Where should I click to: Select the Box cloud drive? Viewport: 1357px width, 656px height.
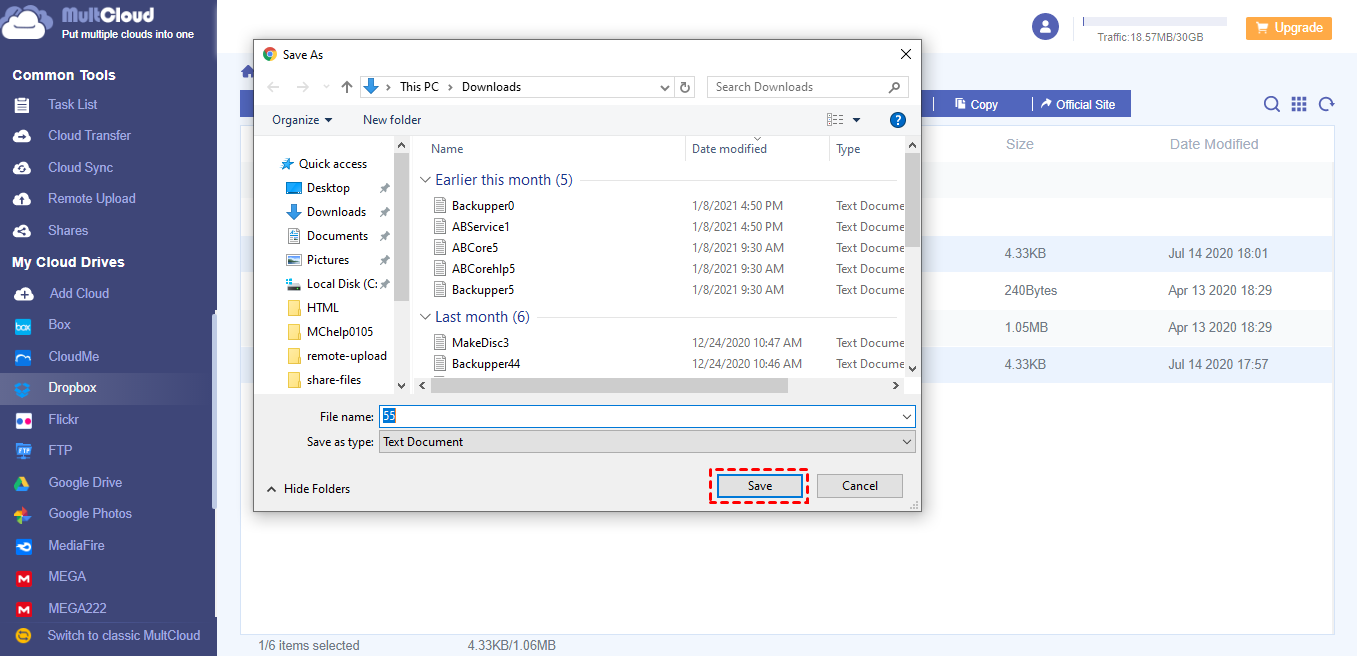[59, 324]
